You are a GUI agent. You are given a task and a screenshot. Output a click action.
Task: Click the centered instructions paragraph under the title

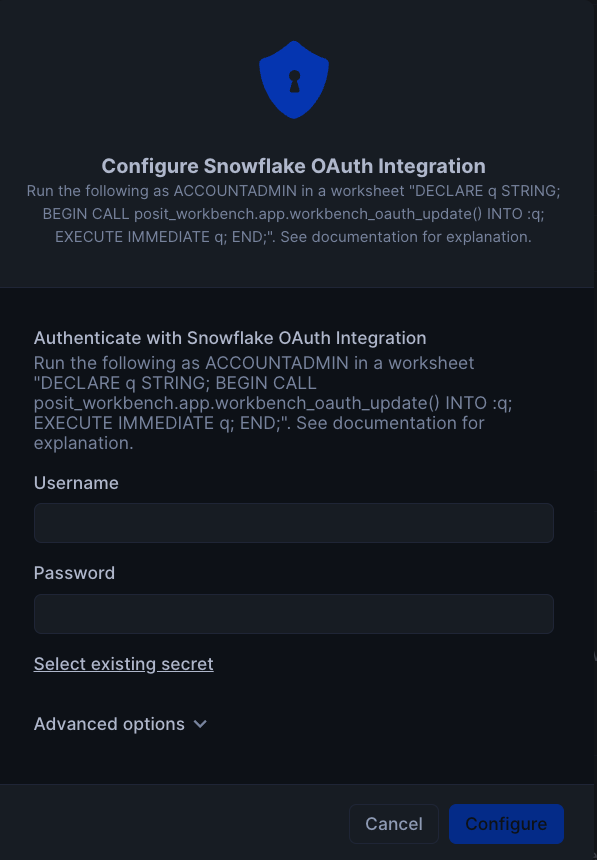[294, 214]
